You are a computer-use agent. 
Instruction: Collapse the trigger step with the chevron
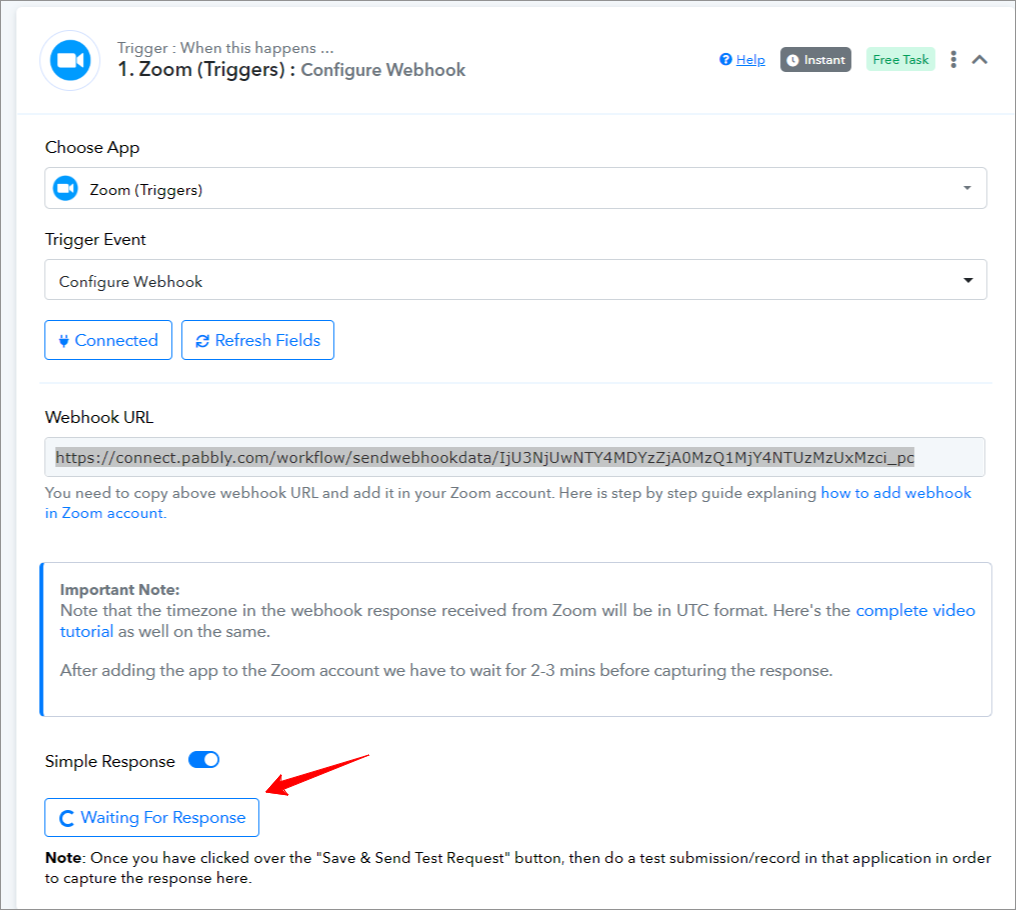coord(980,60)
